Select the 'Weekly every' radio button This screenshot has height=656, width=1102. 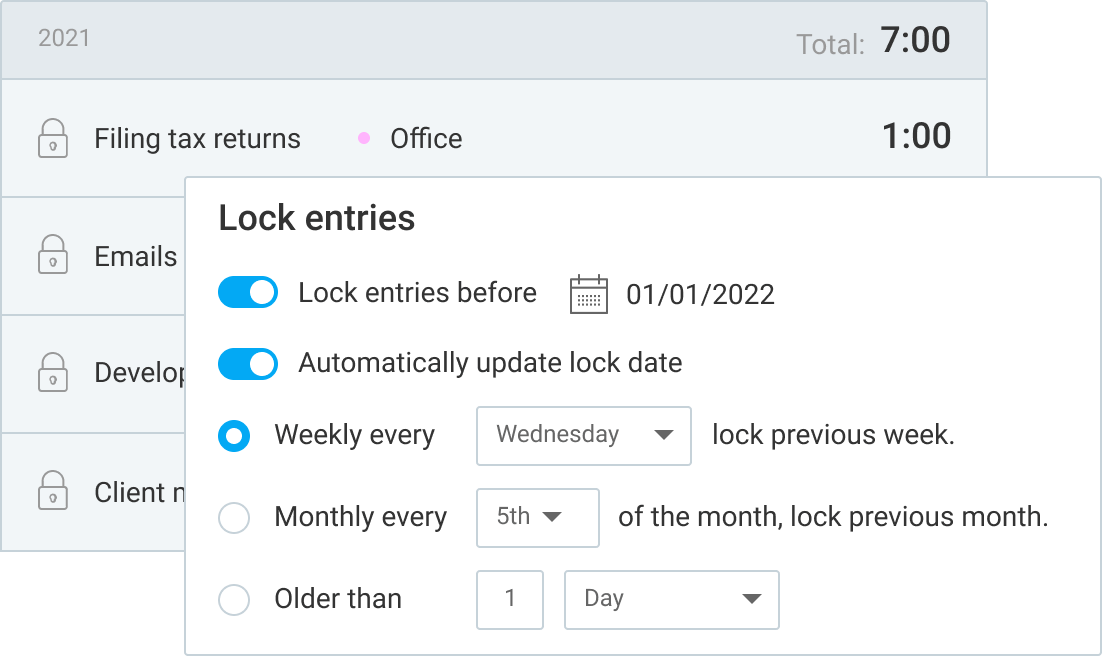point(234,436)
